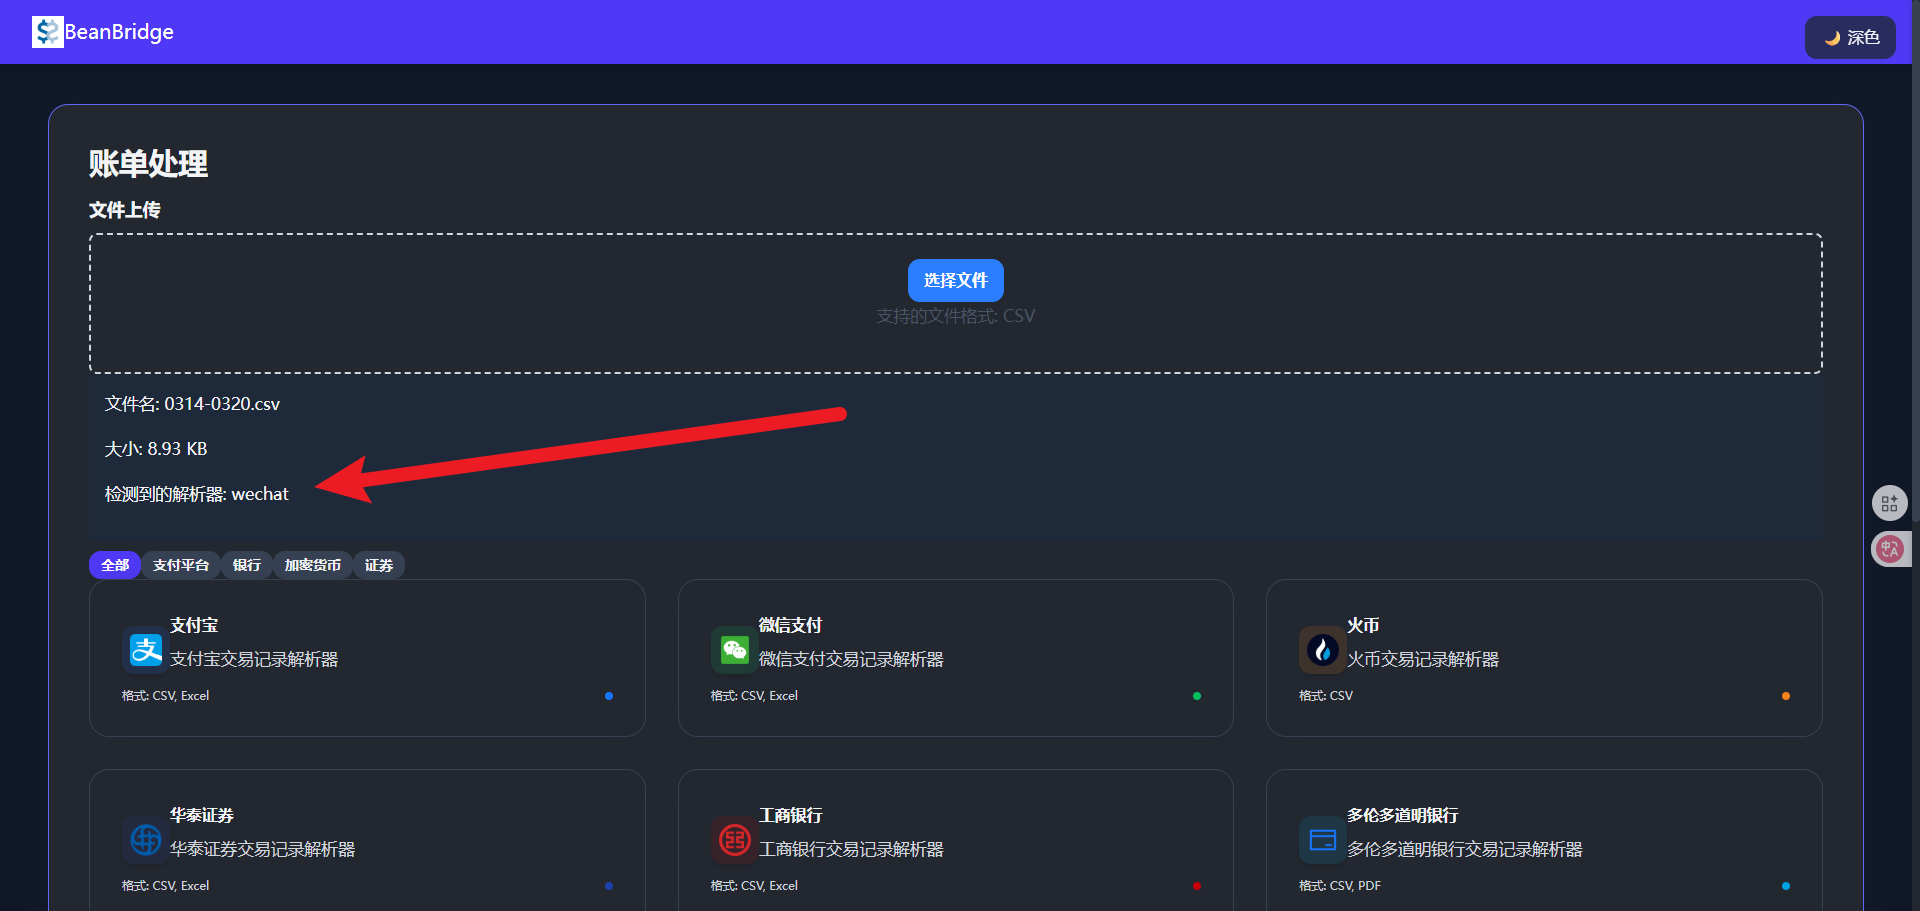Screen dimensions: 1920x911
Task: Toggle the 深色 dark mode button
Action: pos(1850,37)
